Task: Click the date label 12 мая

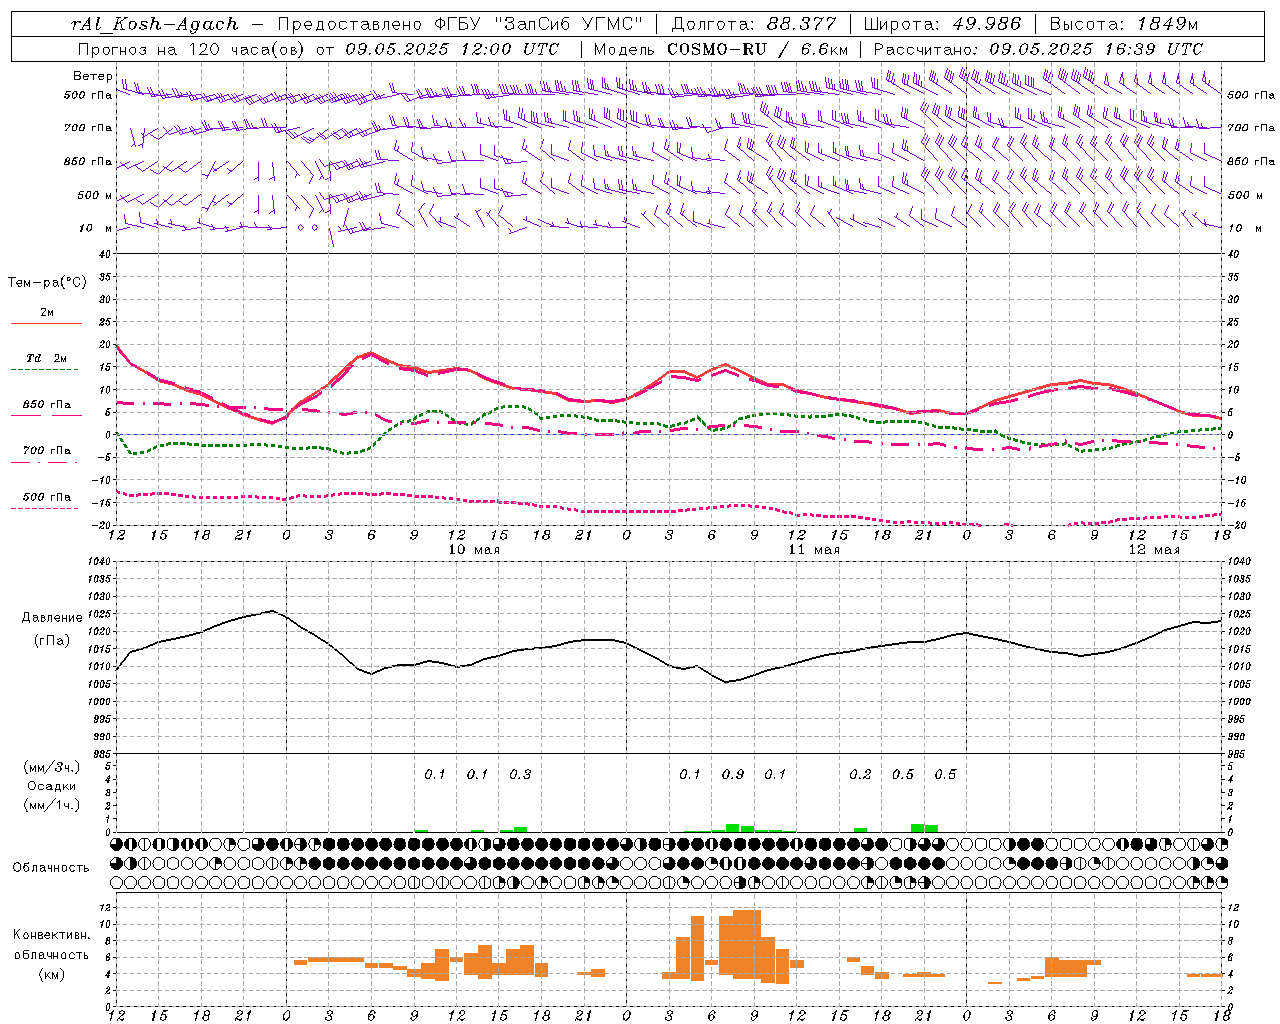Action: point(1154,550)
